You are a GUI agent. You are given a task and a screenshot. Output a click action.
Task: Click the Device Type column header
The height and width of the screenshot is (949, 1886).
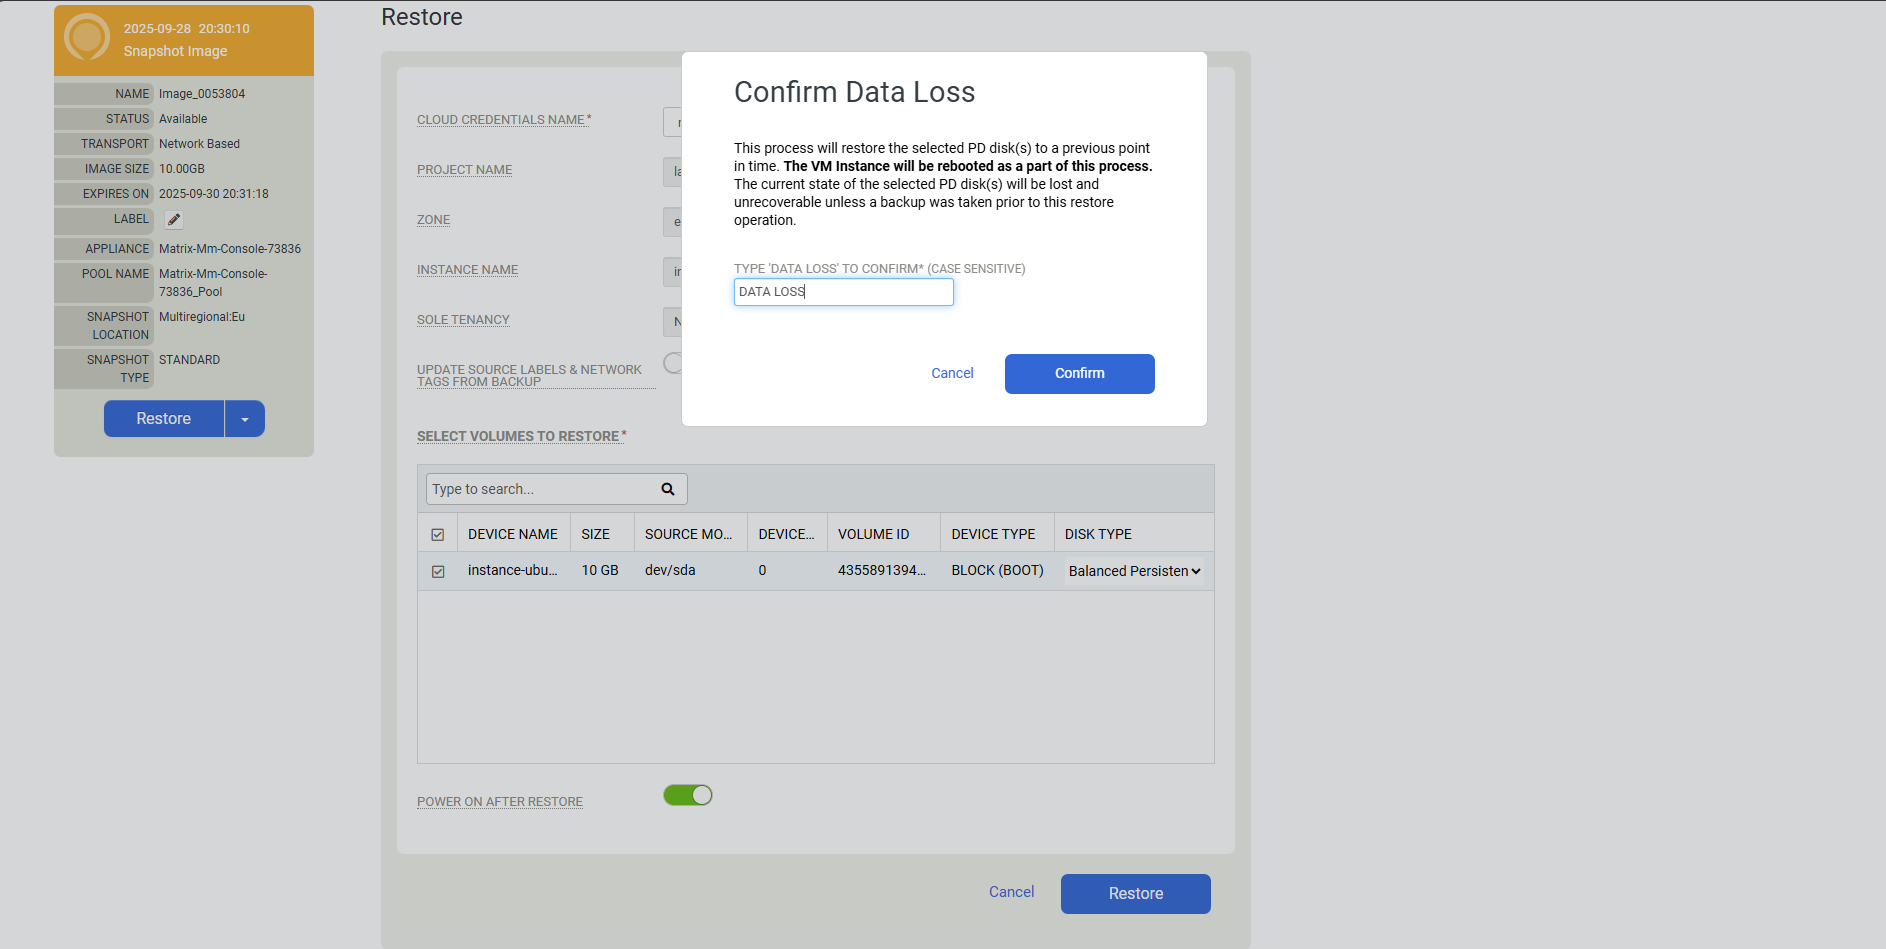(x=993, y=534)
